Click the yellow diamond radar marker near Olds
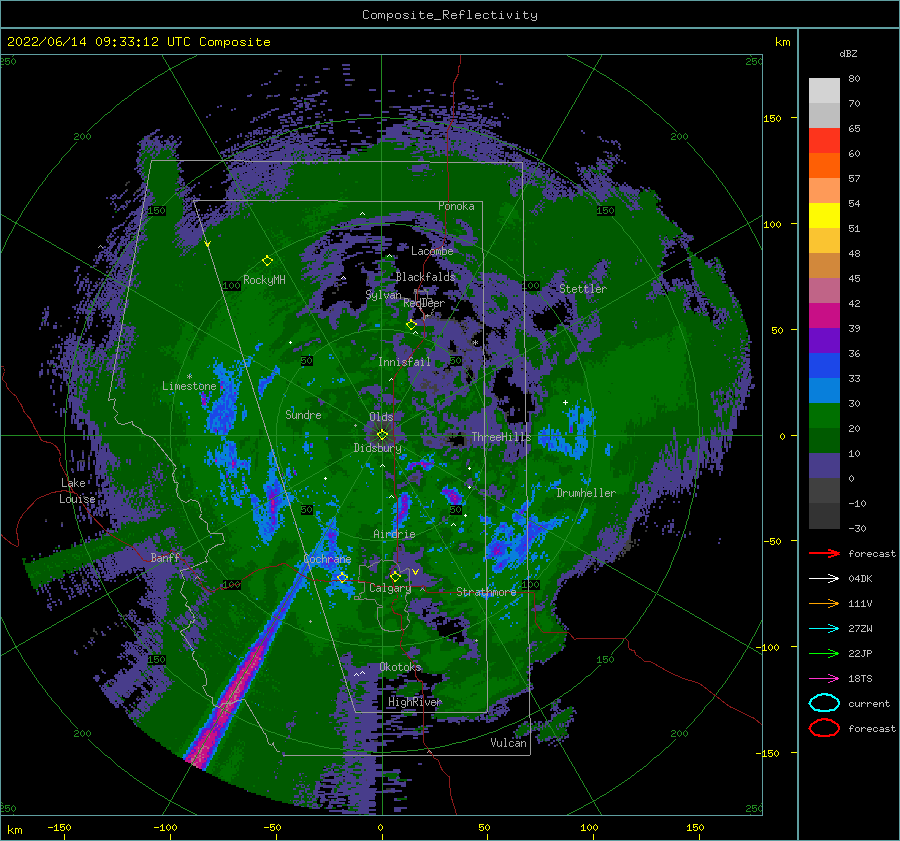 tap(382, 435)
